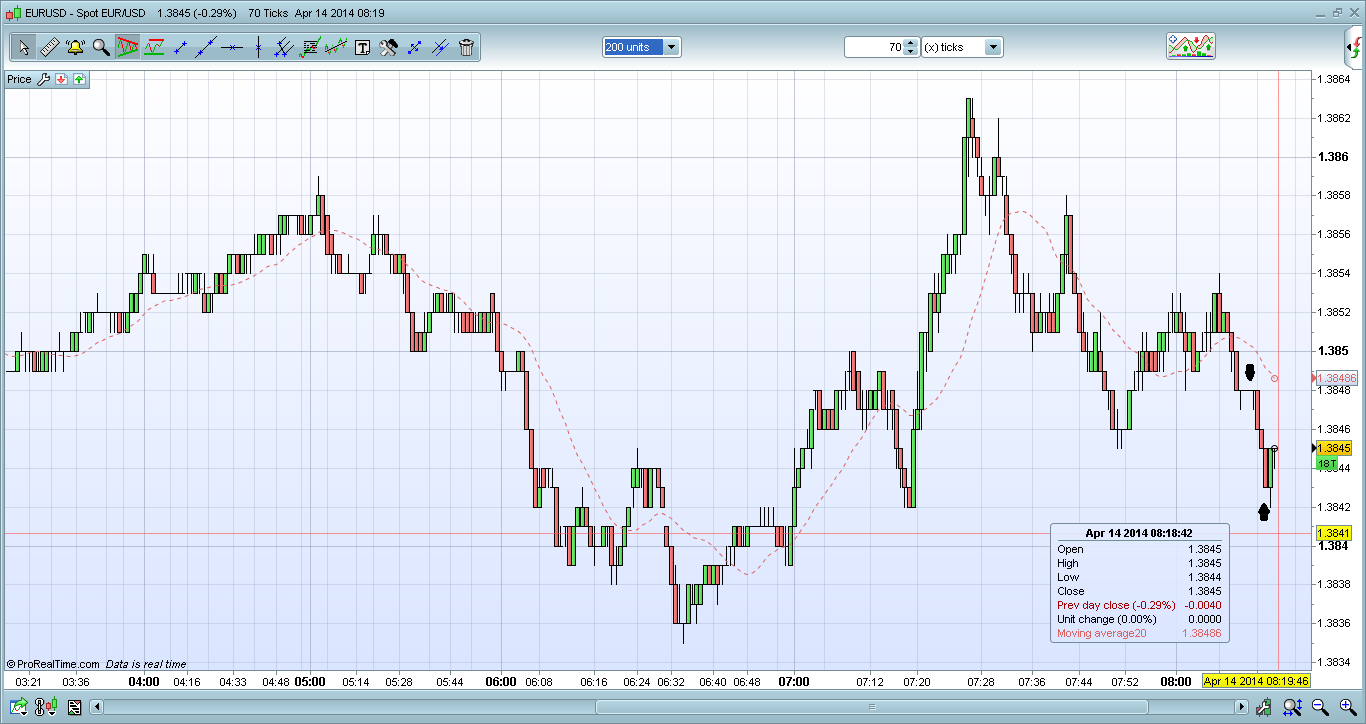Open the hammer and wrench object settings
This screenshot has height=724, width=1366.
388,47
